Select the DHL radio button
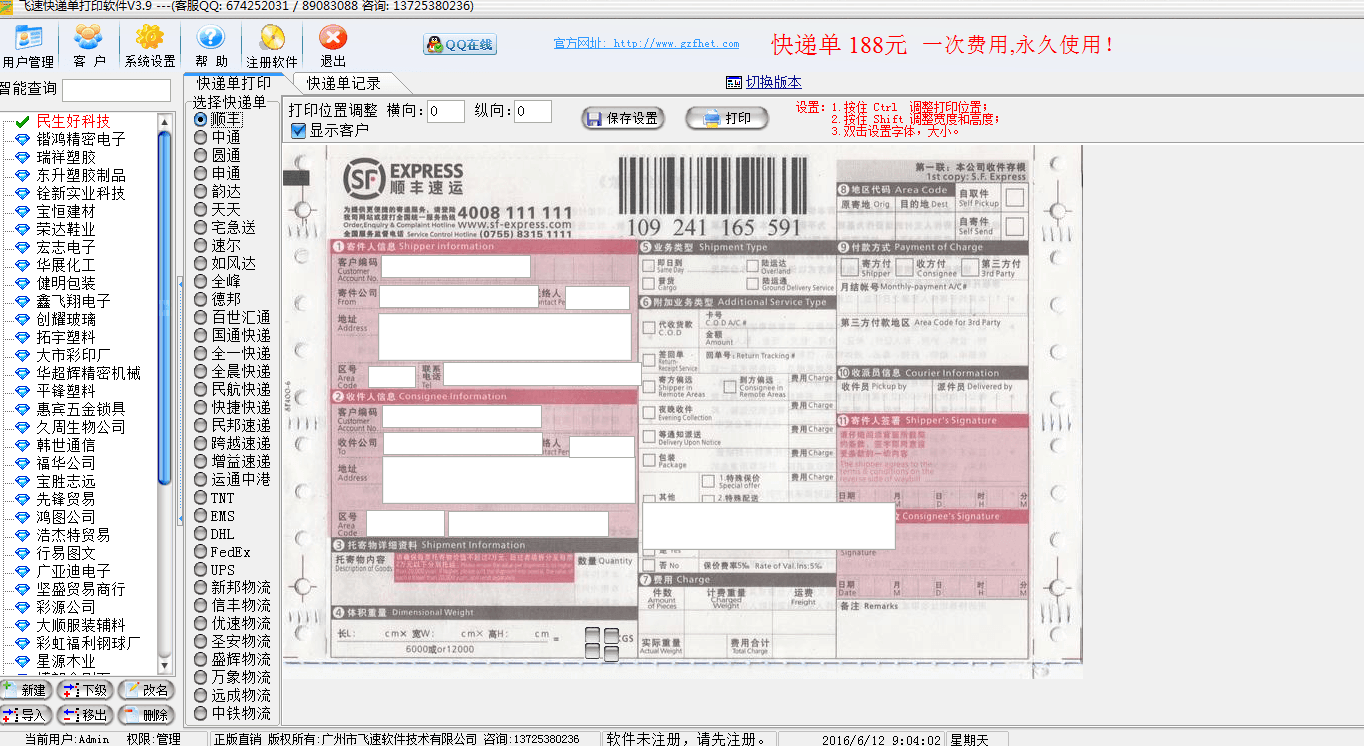The image size is (1364, 746). 200,534
